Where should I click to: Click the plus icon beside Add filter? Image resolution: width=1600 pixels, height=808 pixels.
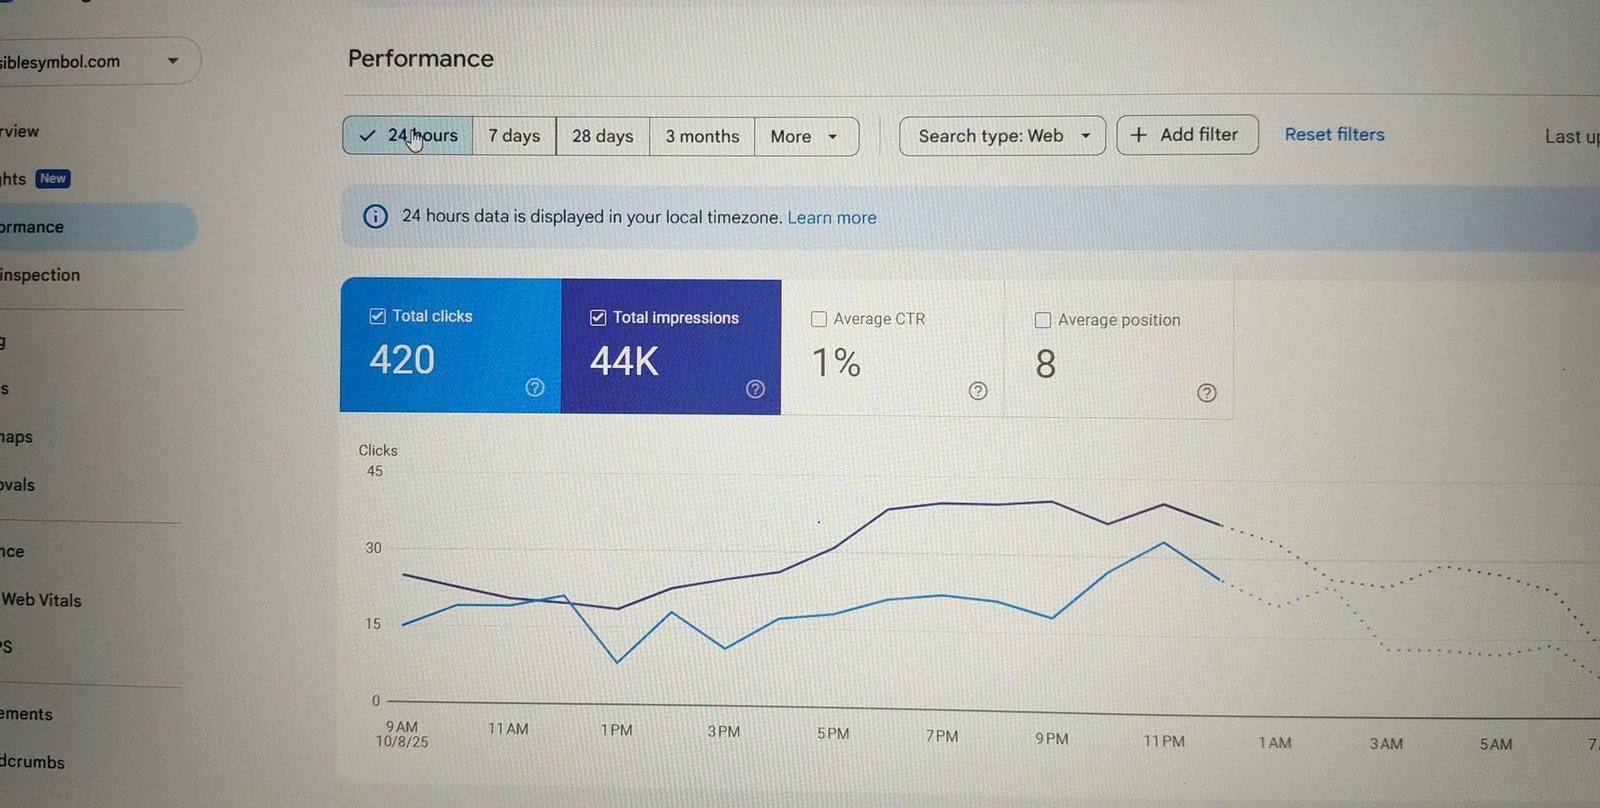click(x=1138, y=134)
